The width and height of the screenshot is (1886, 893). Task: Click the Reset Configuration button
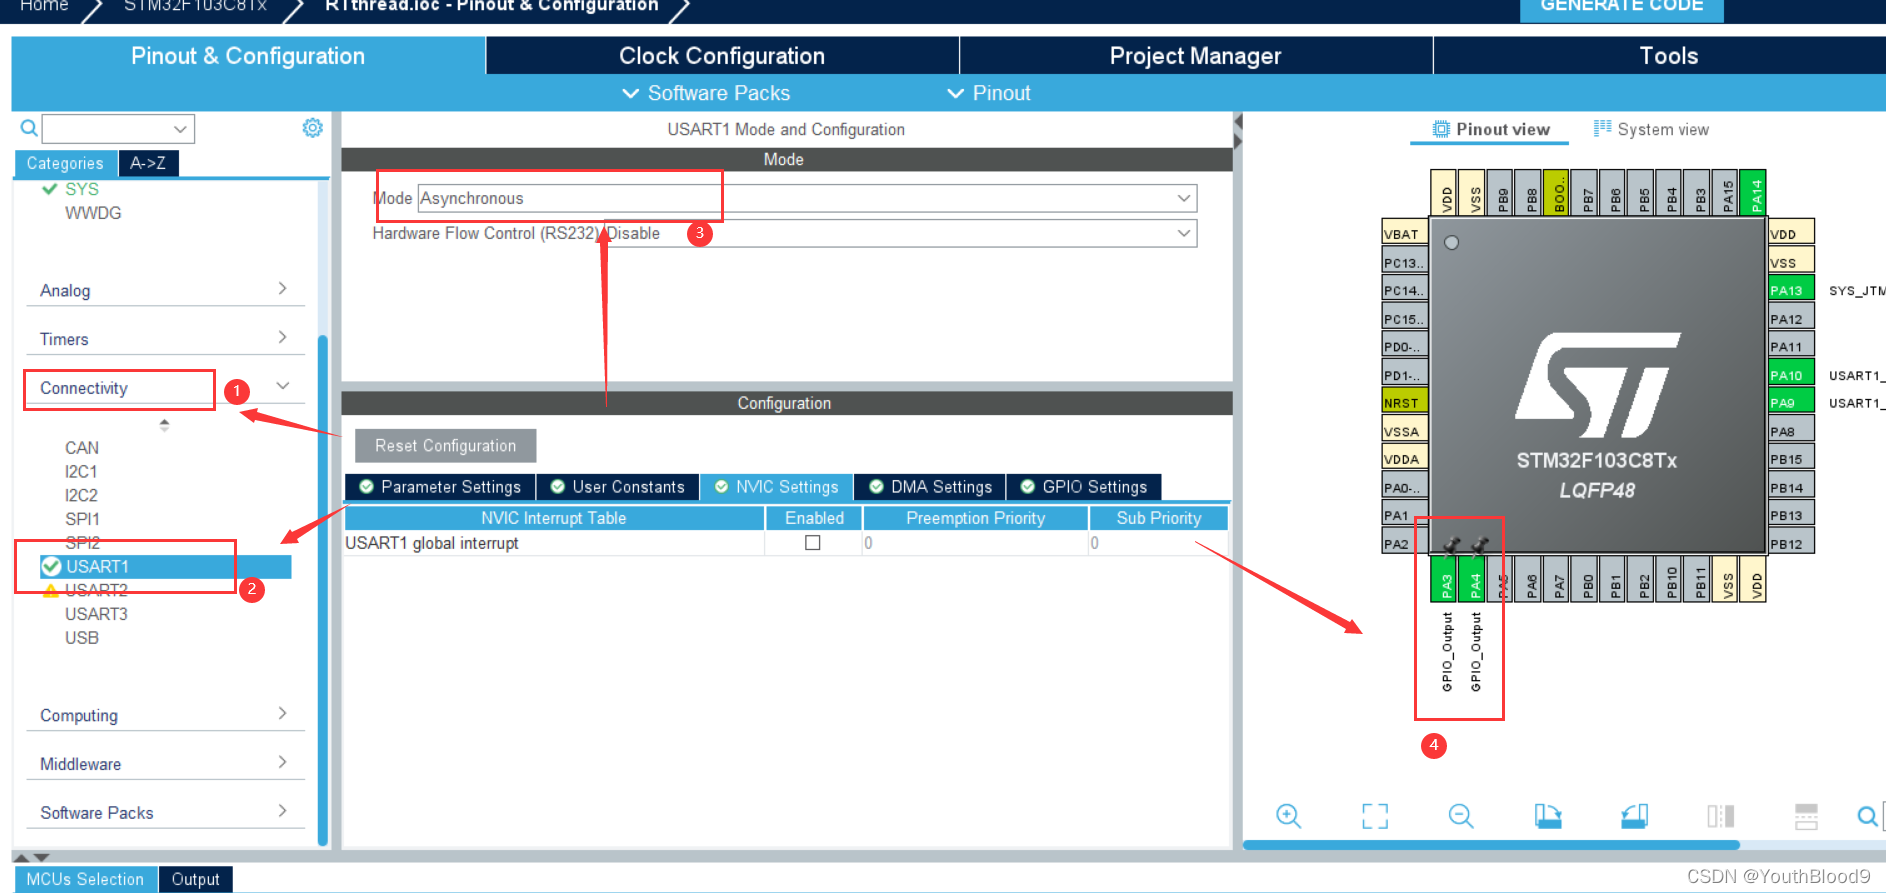[x=446, y=446]
